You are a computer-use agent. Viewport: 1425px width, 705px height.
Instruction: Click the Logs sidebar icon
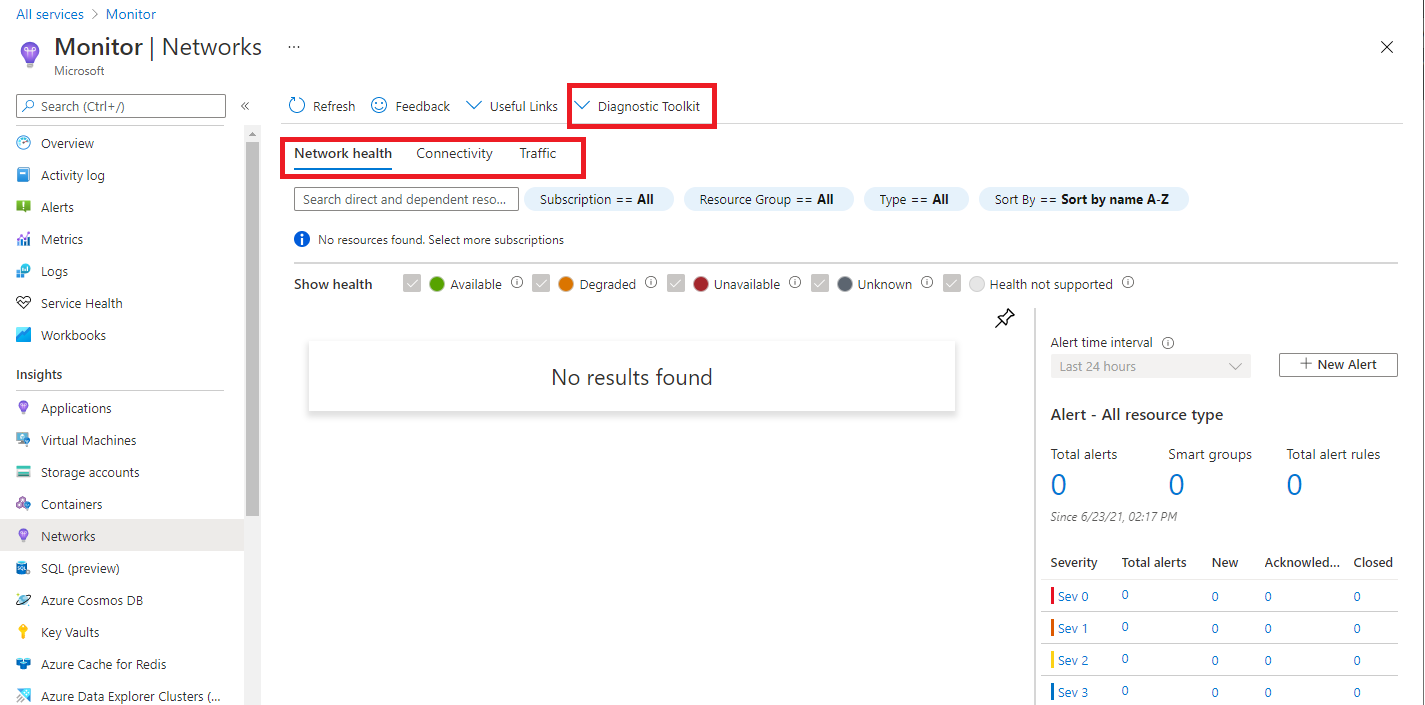24,271
